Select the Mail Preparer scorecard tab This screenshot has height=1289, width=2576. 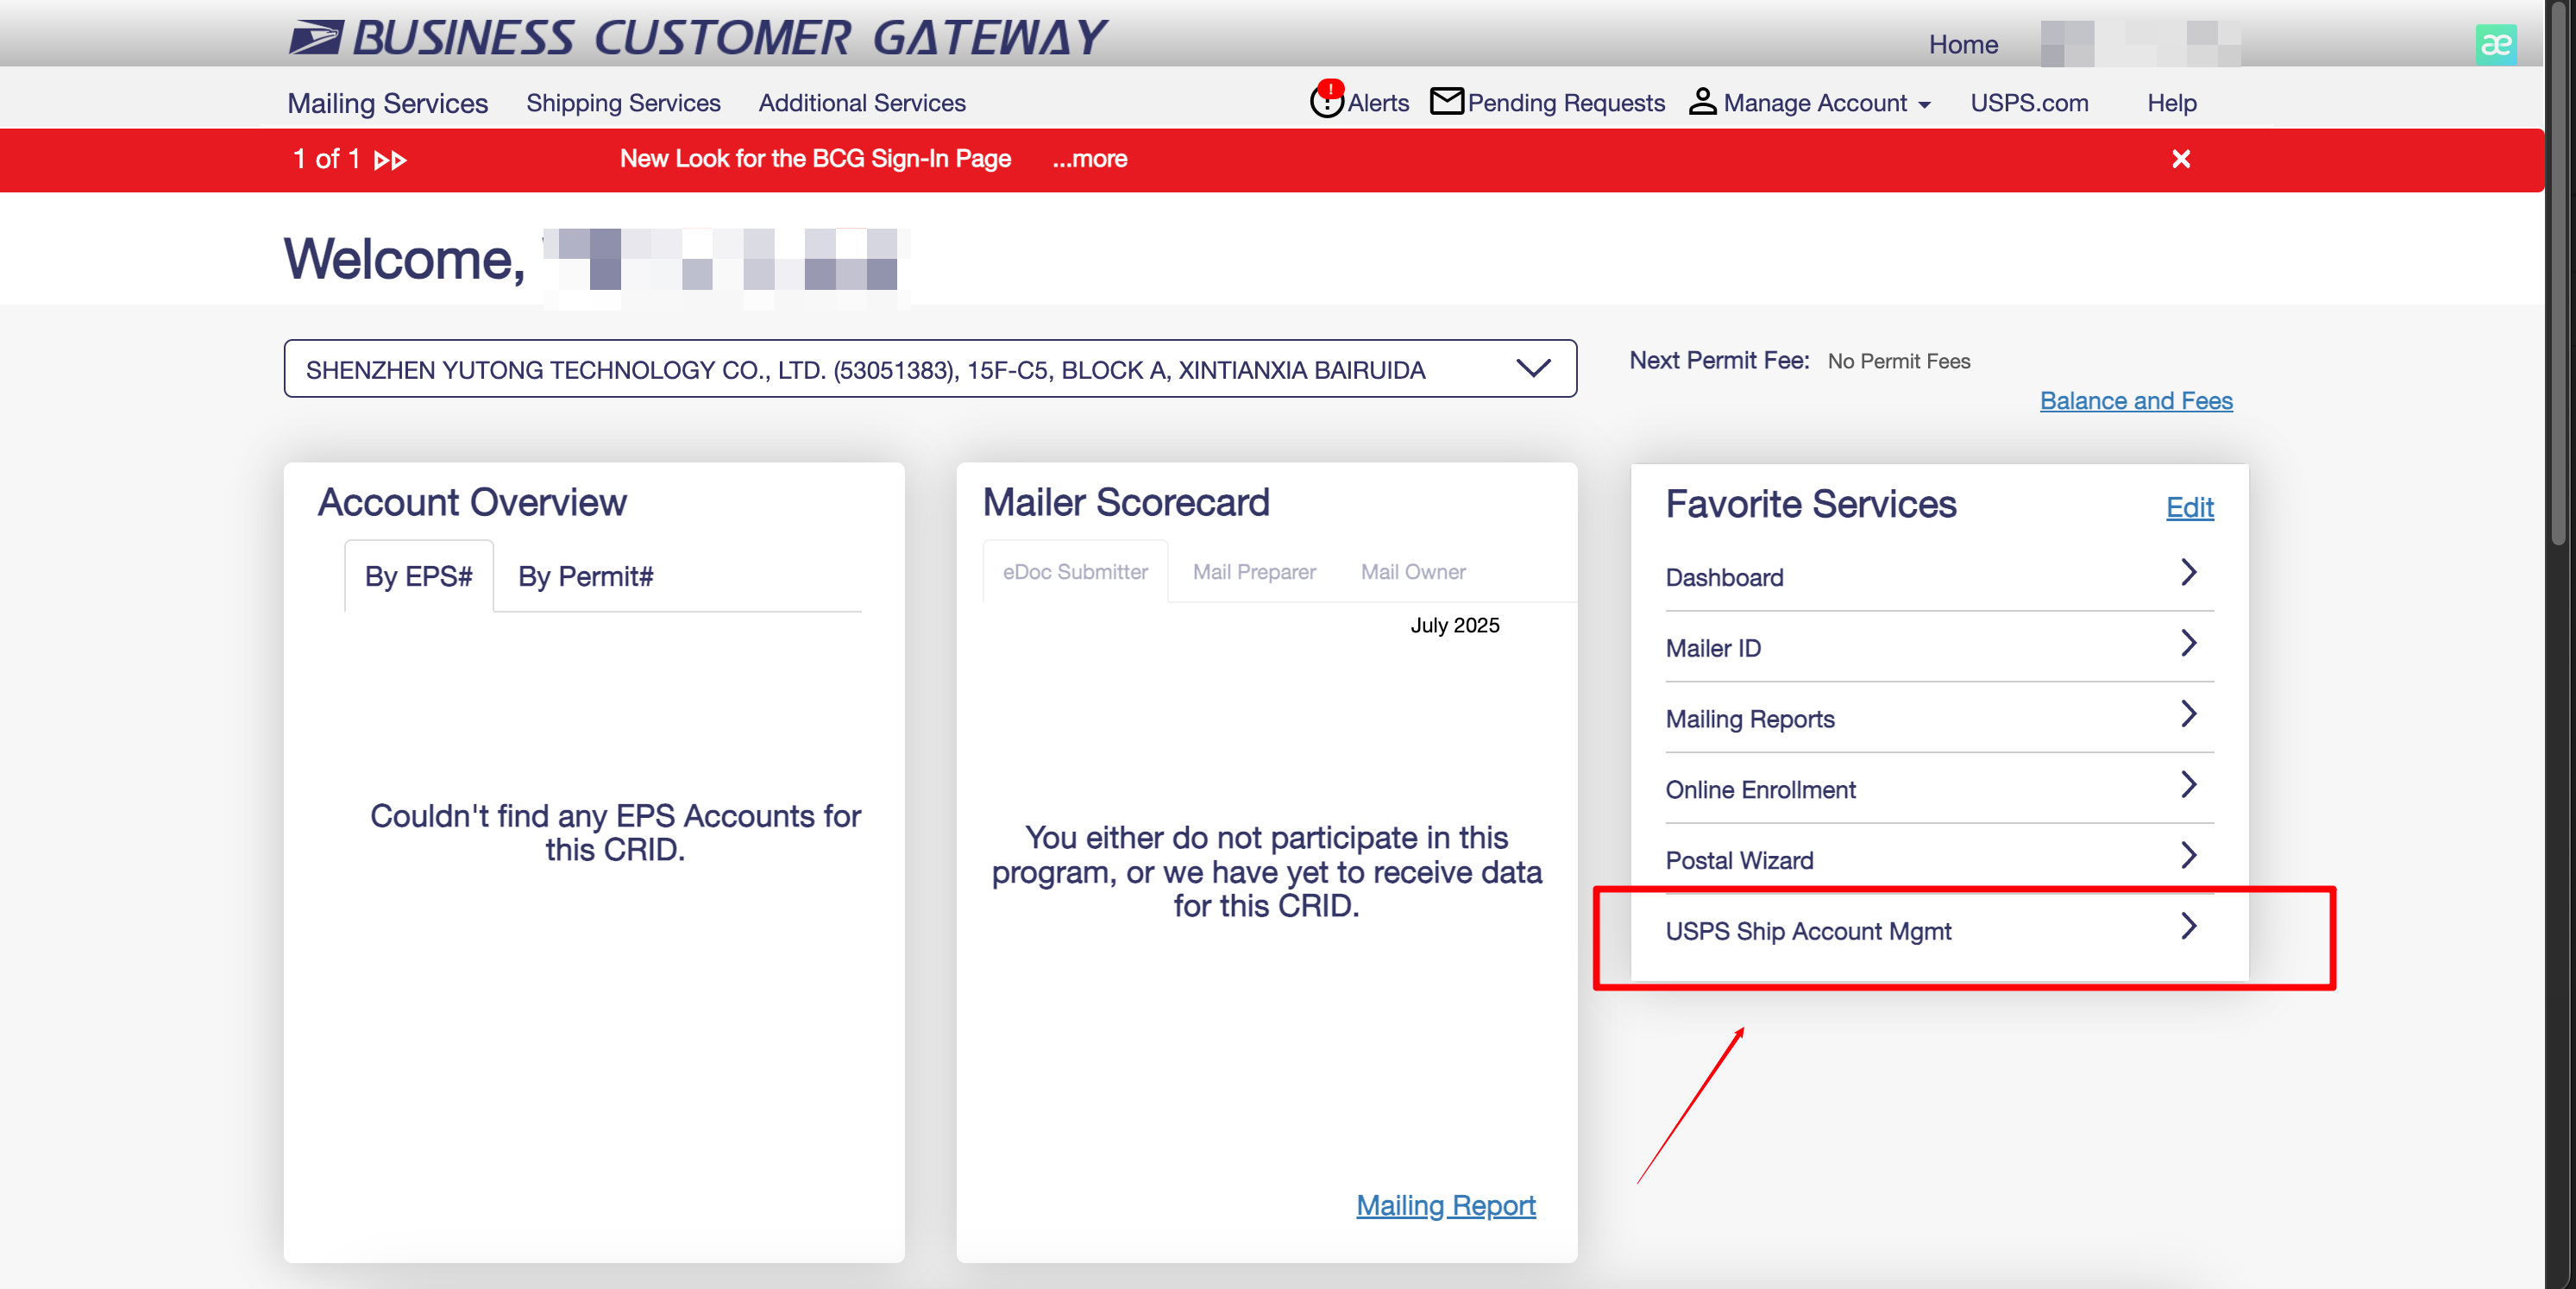coord(1254,572)
